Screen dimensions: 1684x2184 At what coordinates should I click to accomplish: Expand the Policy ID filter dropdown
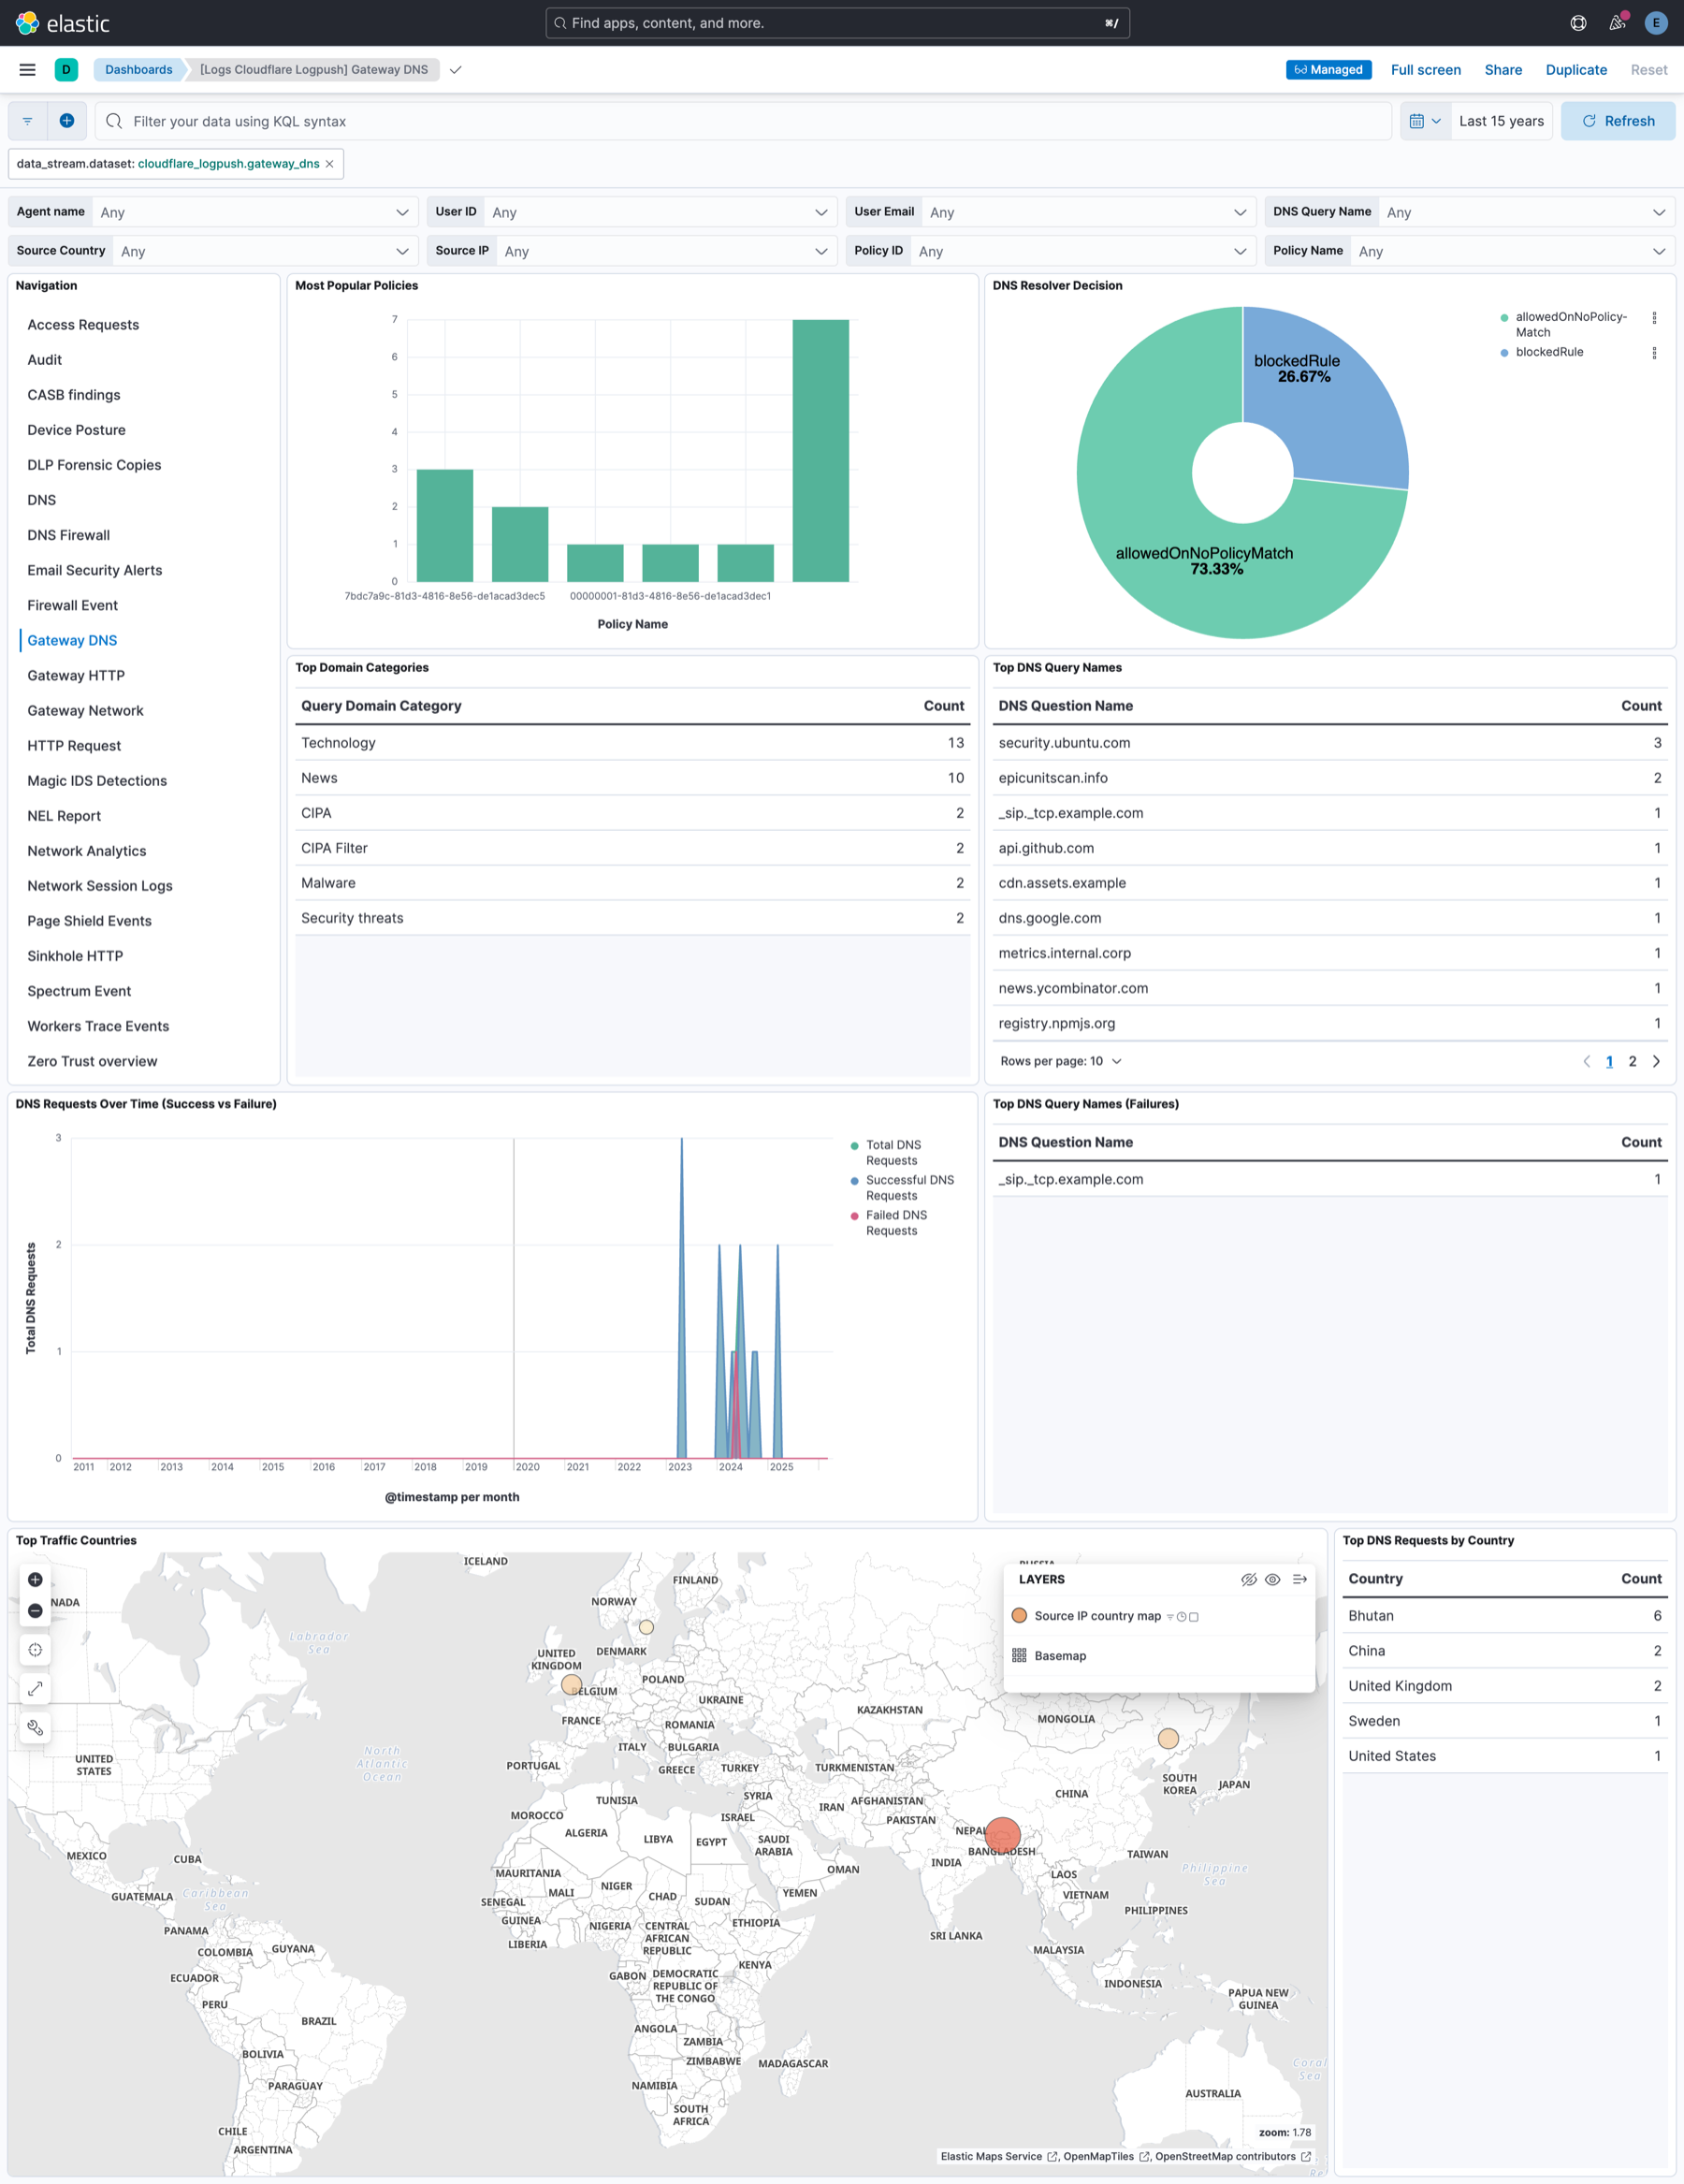1083,251
